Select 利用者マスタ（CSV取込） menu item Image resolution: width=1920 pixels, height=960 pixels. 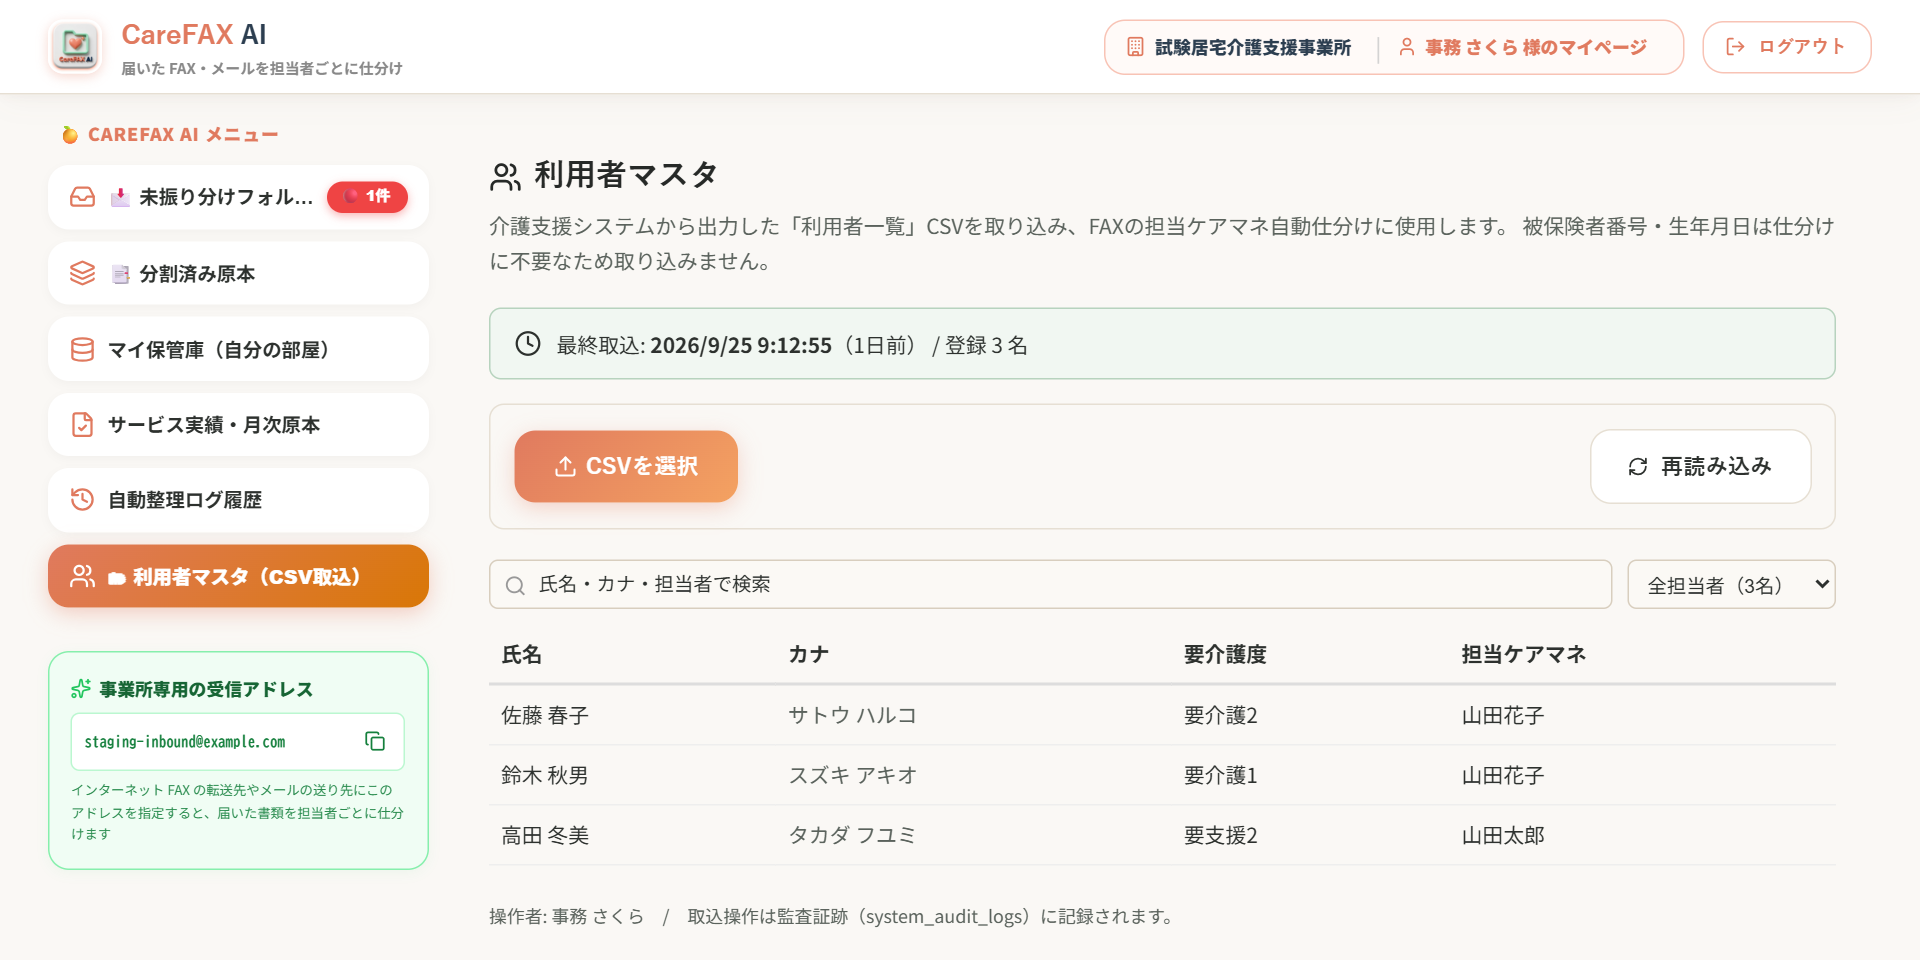[238, 576]
